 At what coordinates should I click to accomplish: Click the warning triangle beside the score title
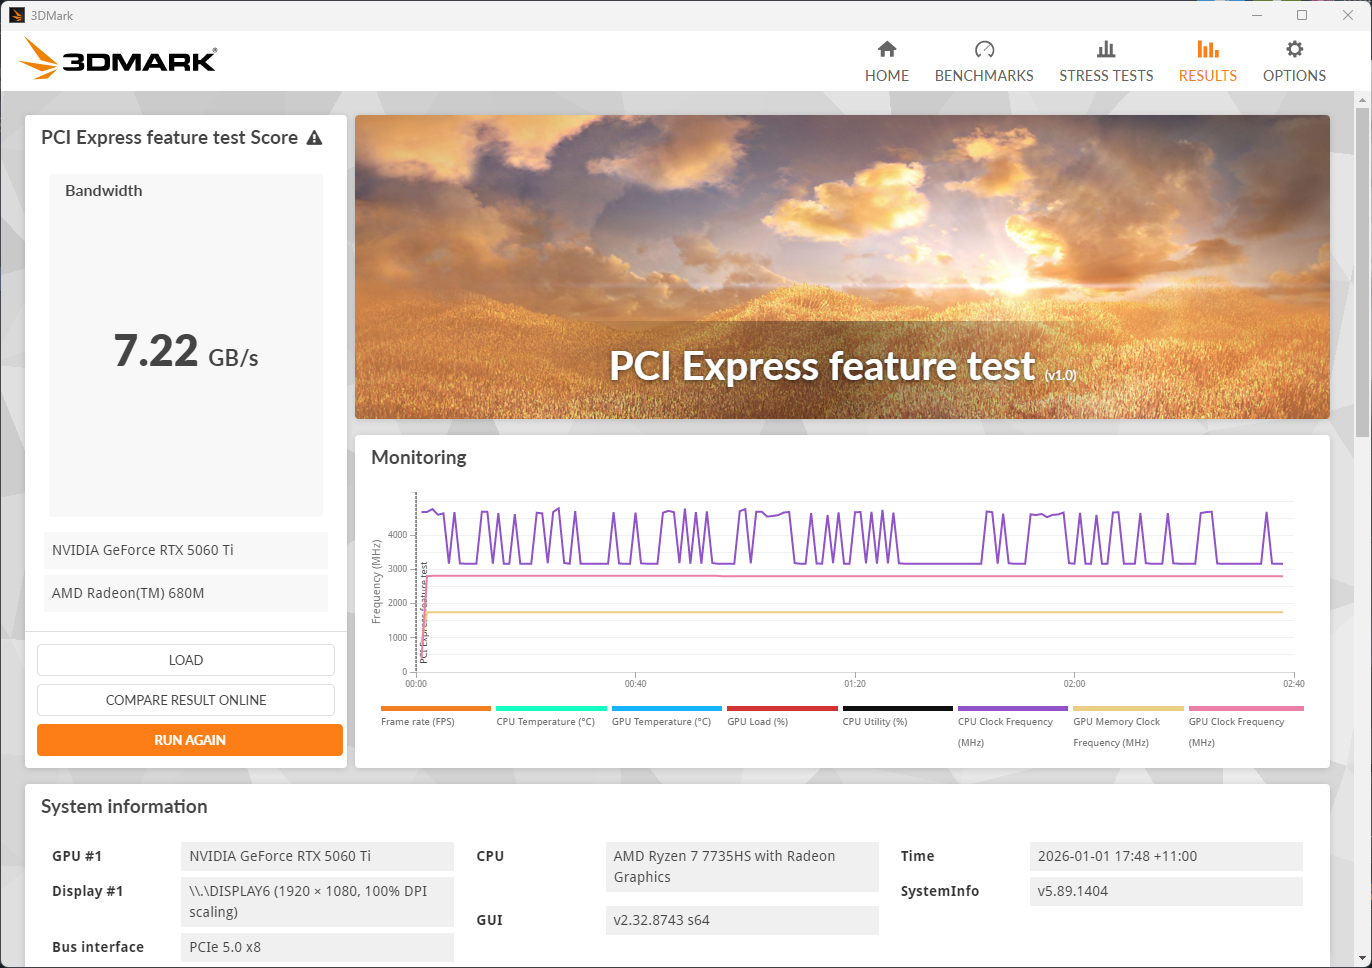click(x=314, y=138)
